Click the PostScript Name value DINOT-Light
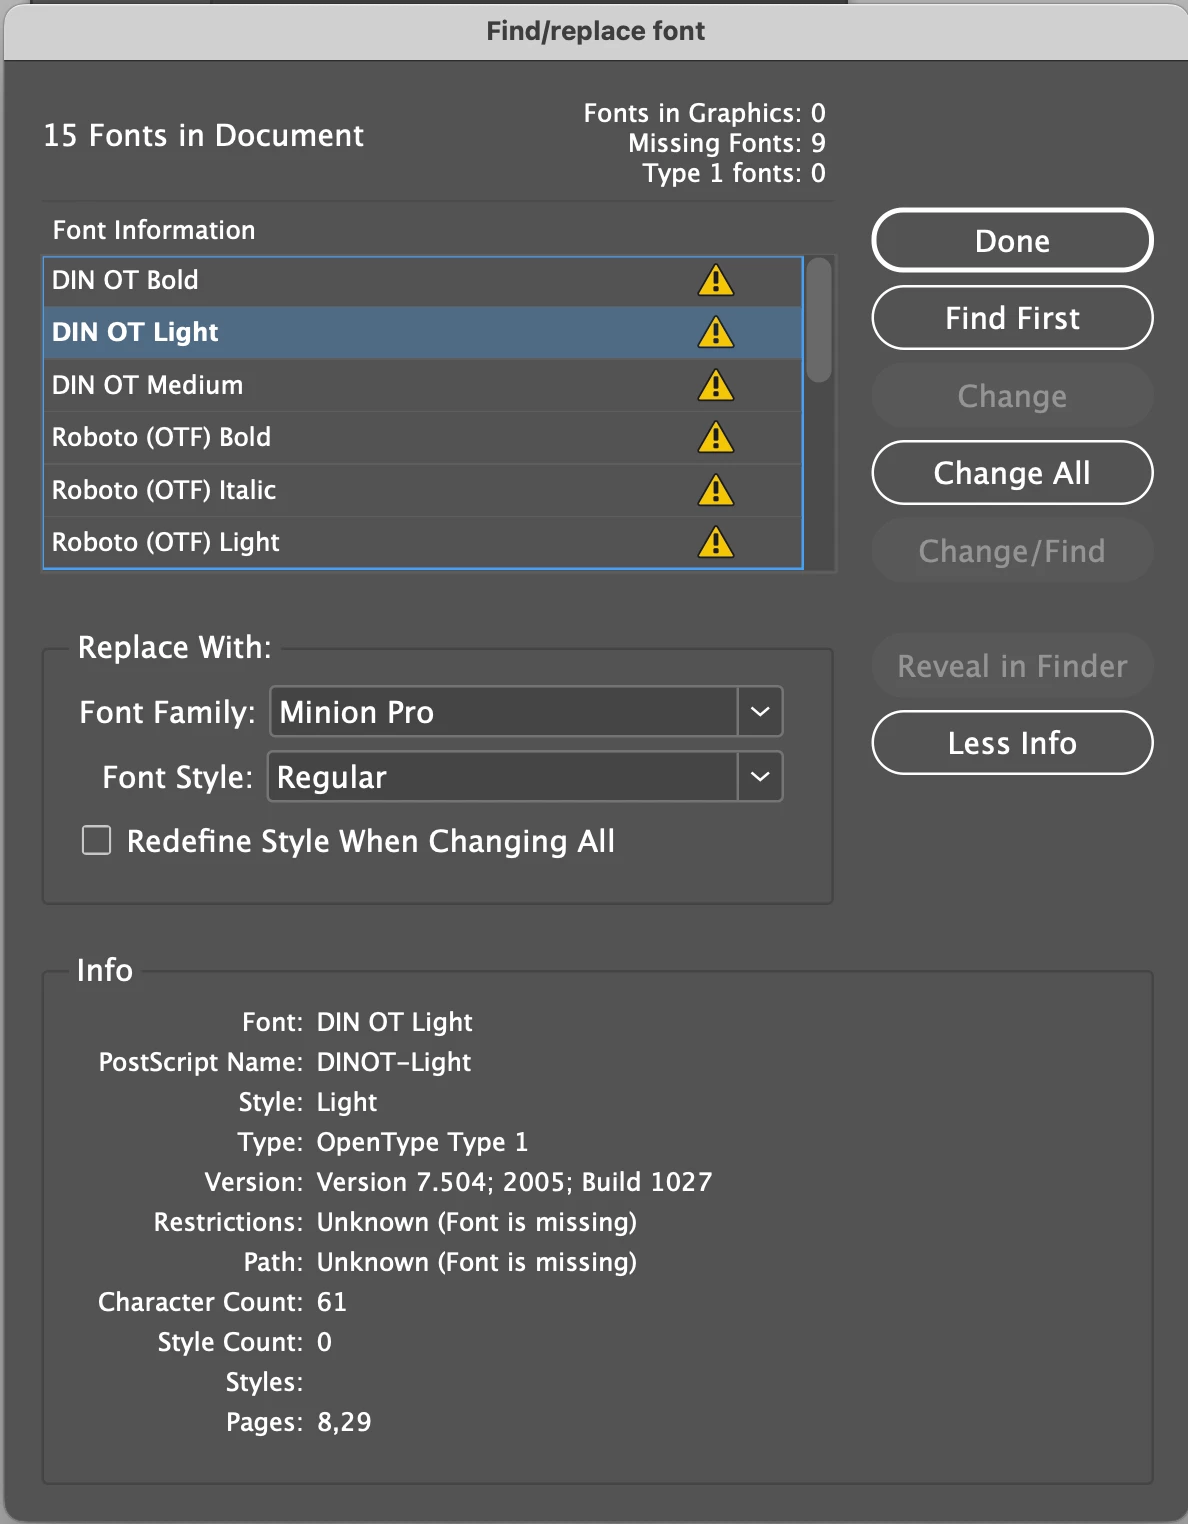The height and width of the screenshot is (1524, 1188). 394,1062
